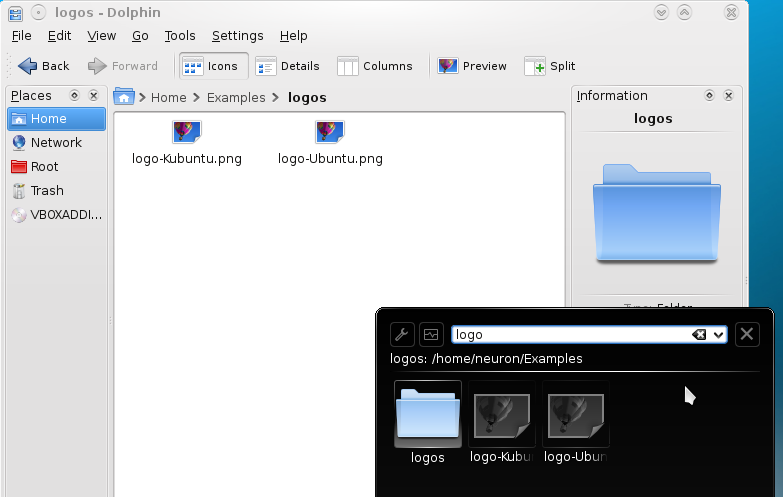Screen dimensions: 783x497
Task: Clear the KRunner search text
Action: [x=699, y=335]
